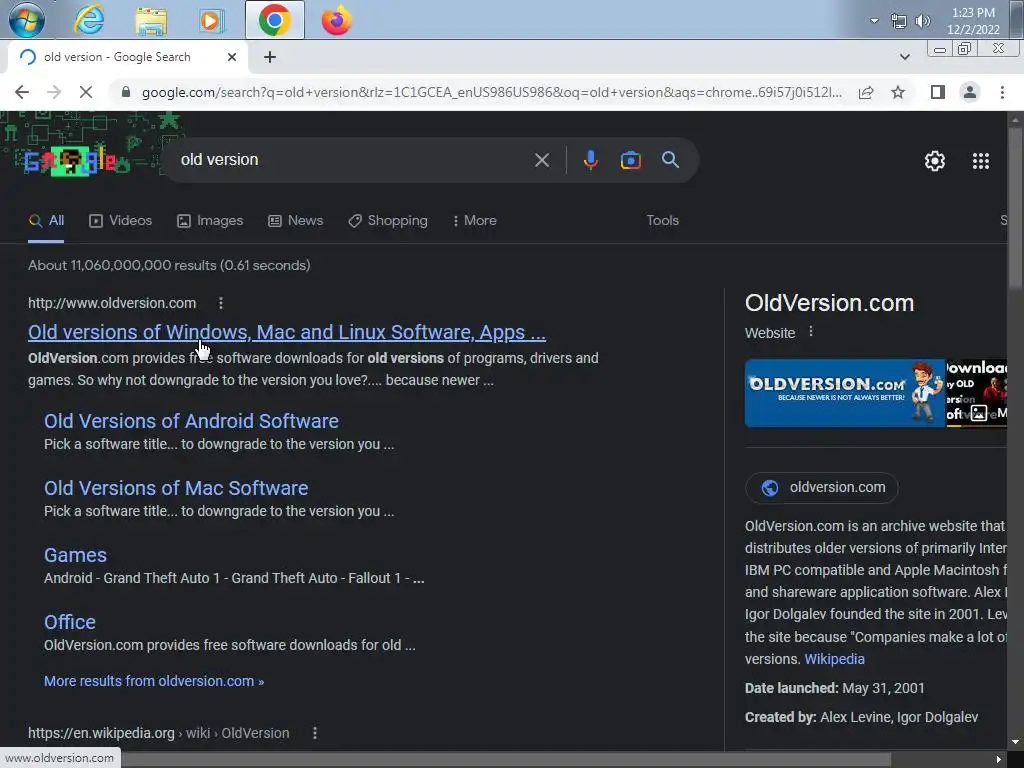
Task: Open the network tray icon
Action: coord(899,21)
